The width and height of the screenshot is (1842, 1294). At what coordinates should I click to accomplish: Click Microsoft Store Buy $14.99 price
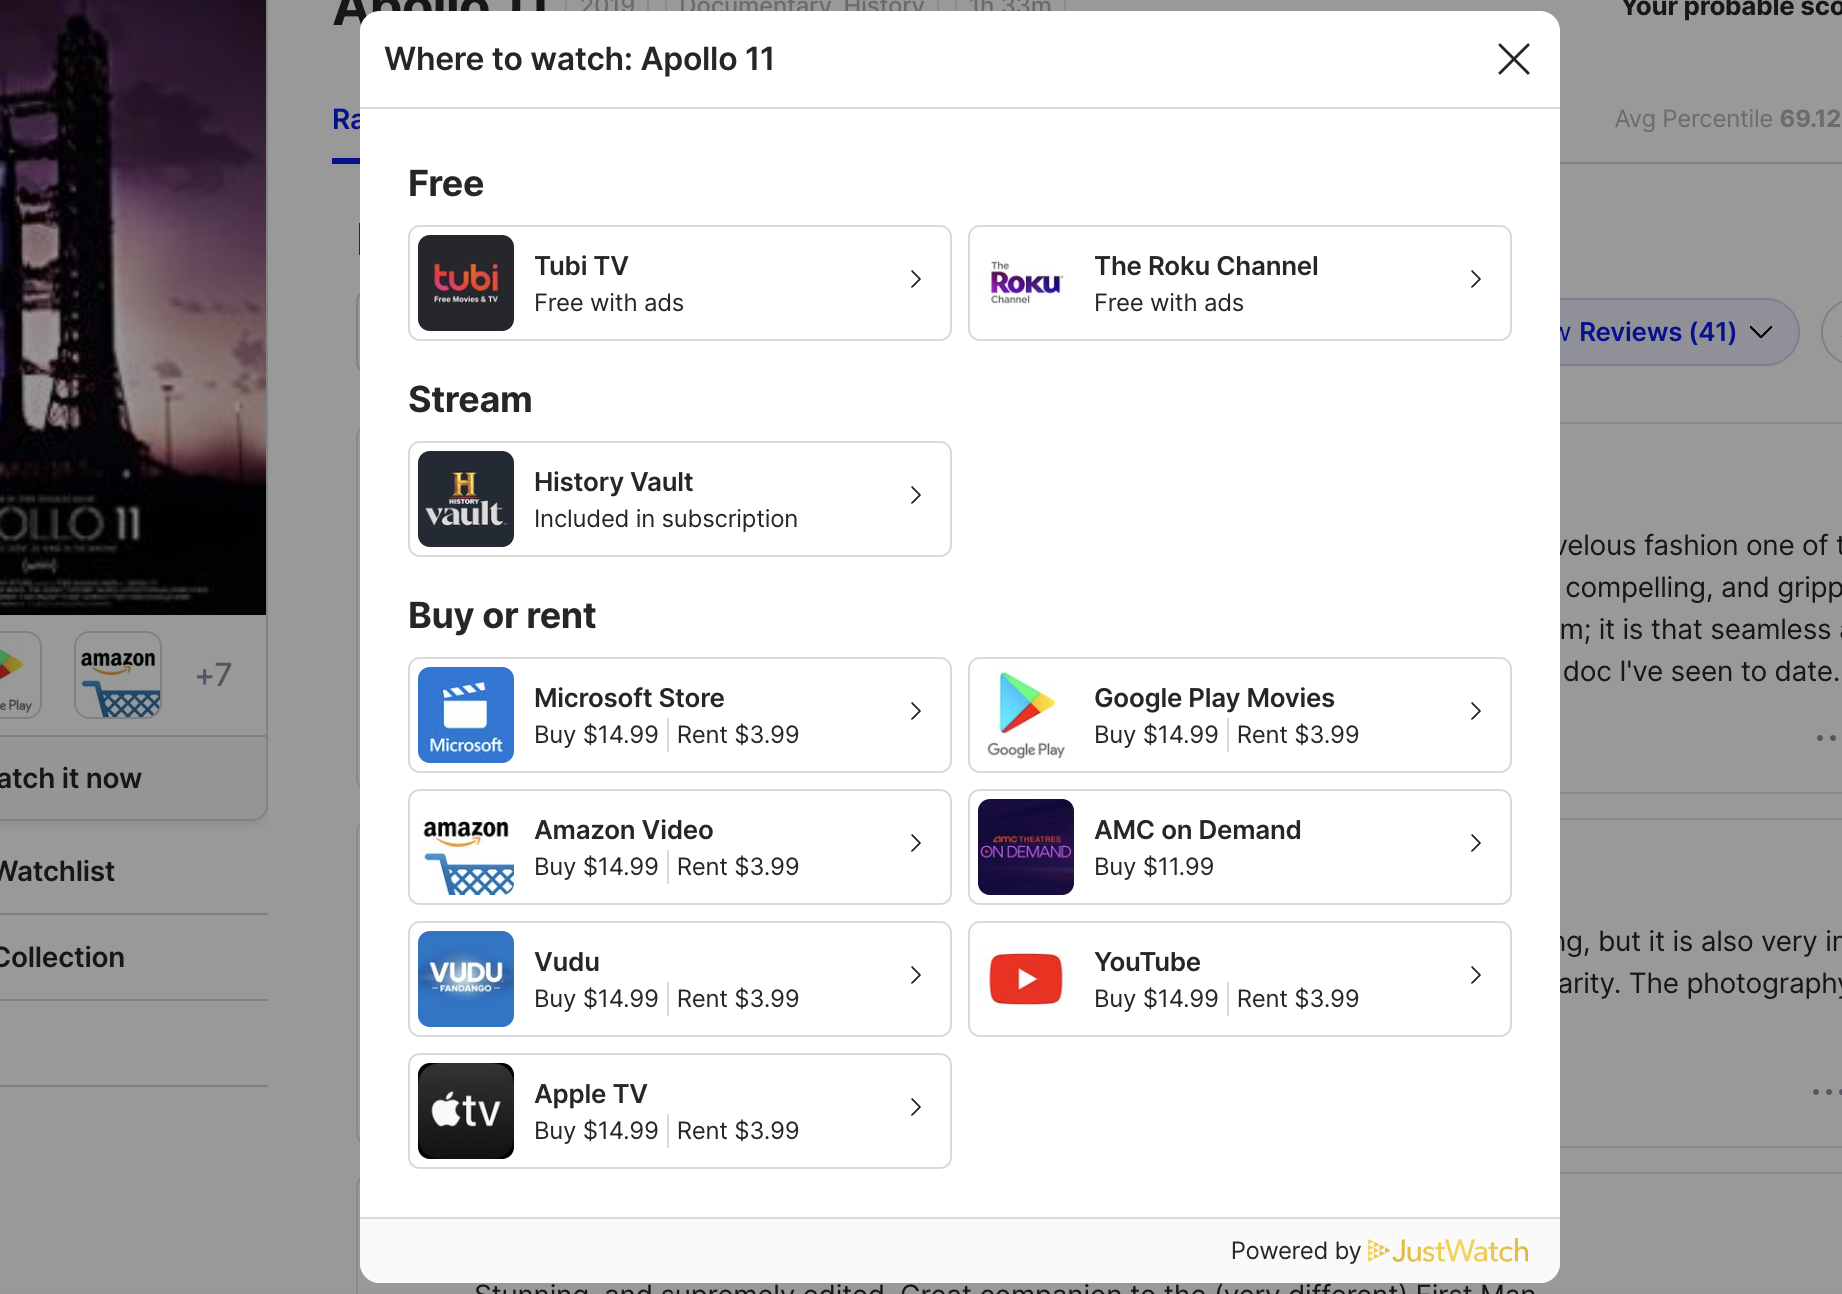tap(596, 735)
